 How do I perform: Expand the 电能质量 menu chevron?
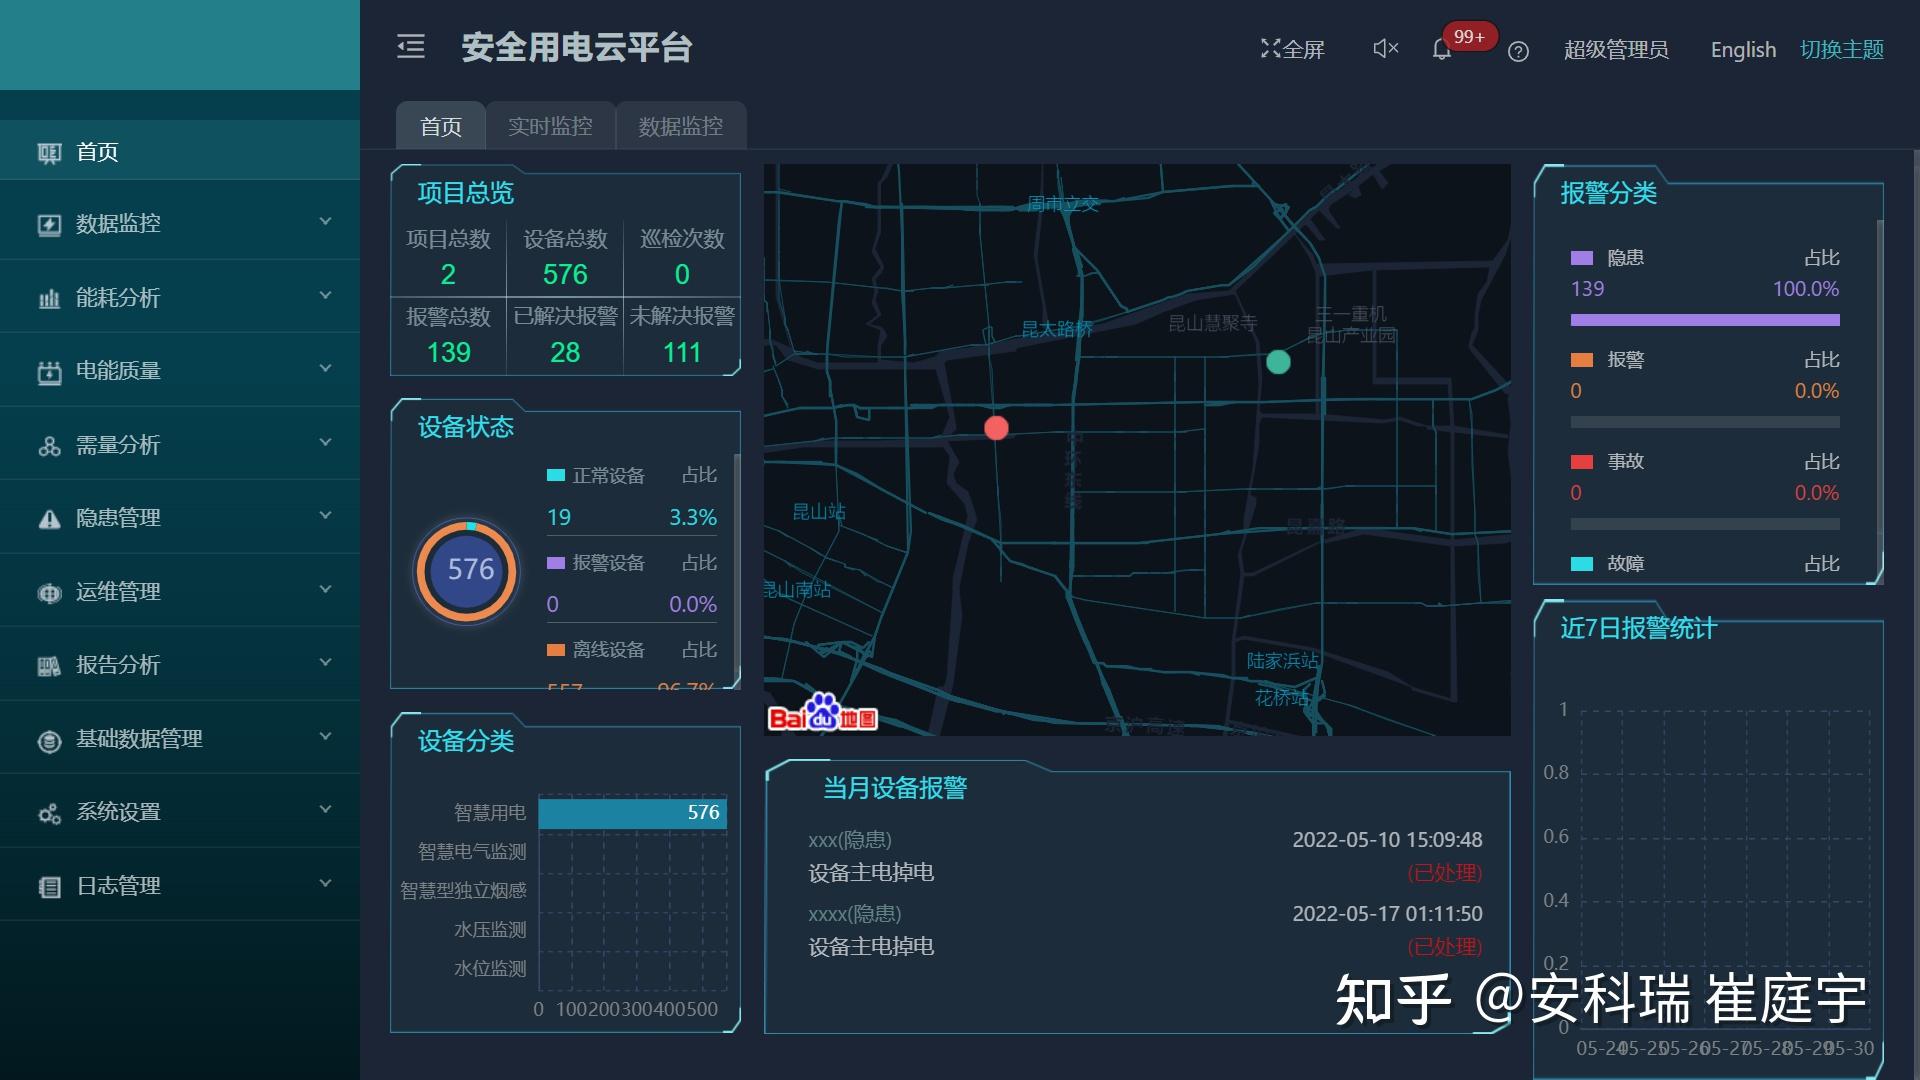(324, 368)
